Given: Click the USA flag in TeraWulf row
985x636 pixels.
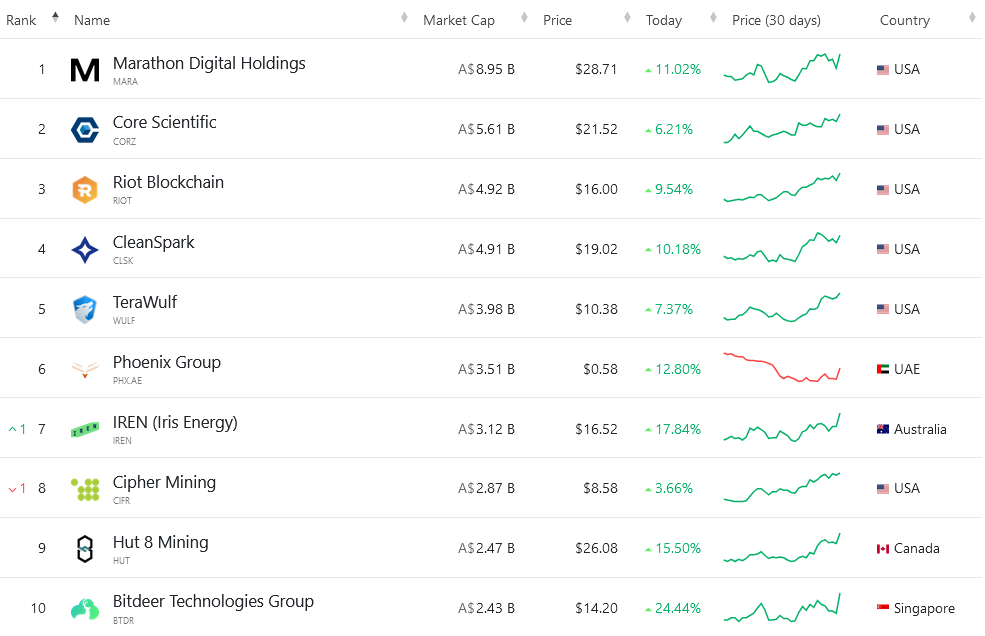Looking at the screenshot, I should click(x=883, y=309).
